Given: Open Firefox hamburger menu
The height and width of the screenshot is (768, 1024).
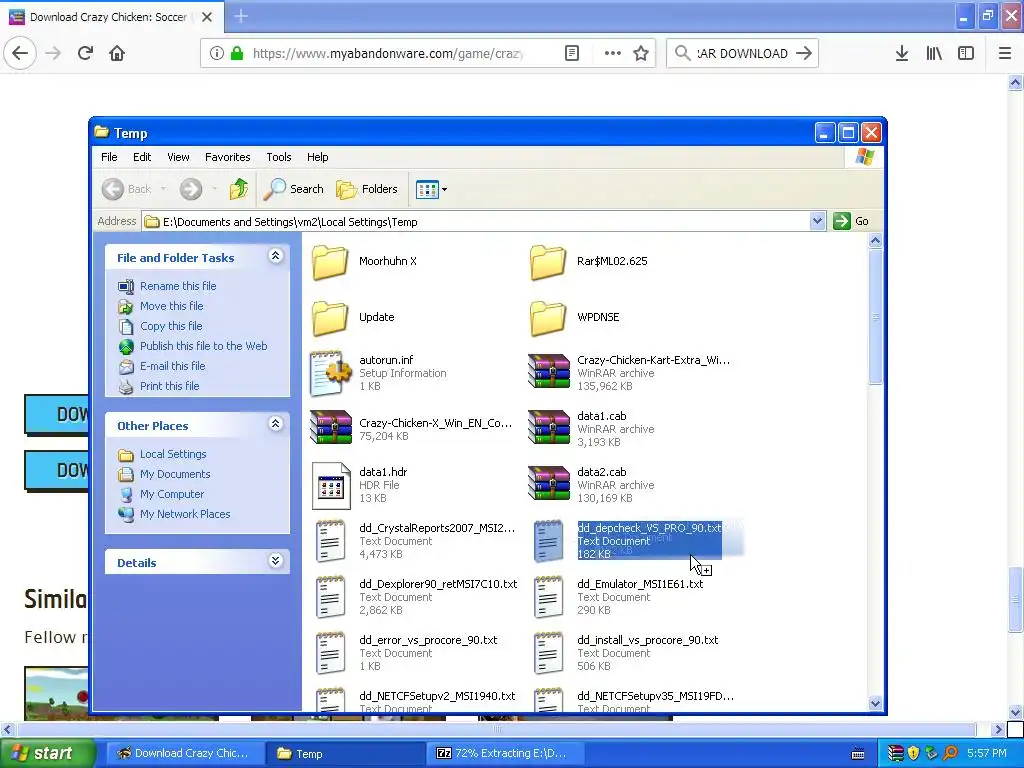Looking at the screenshot, I should (1005, 54).
